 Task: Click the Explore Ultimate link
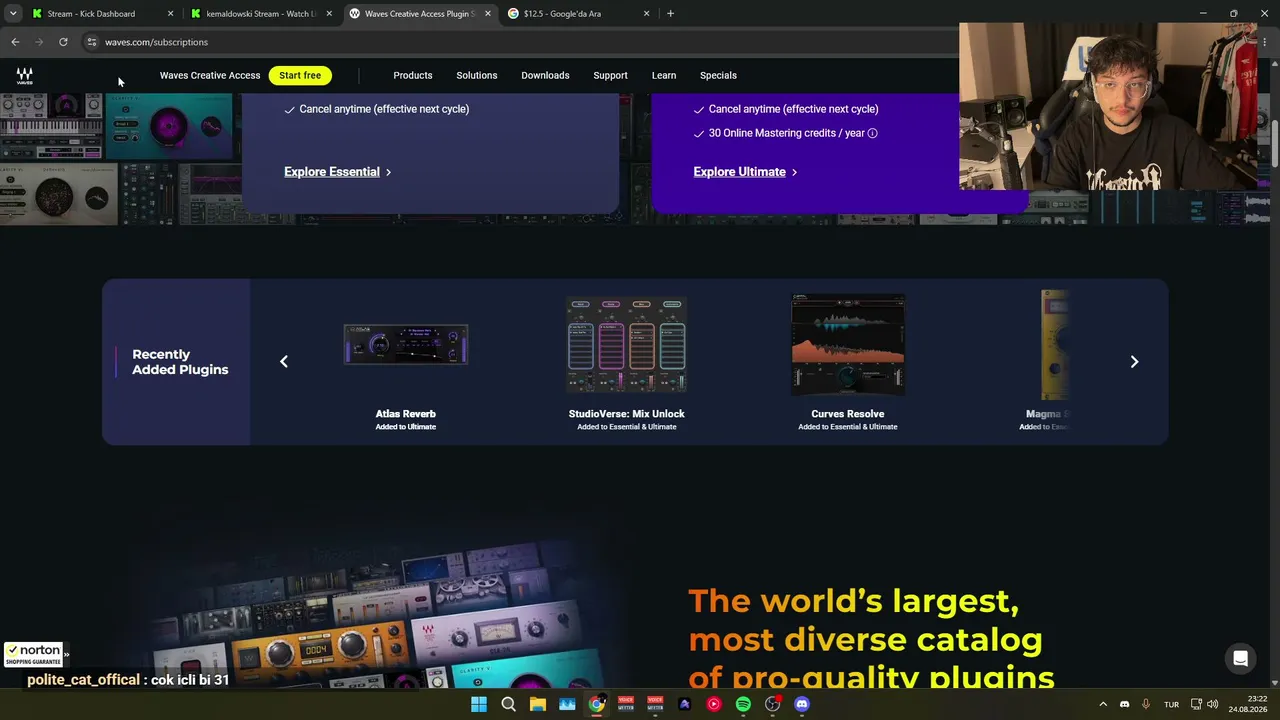(745, 172)
